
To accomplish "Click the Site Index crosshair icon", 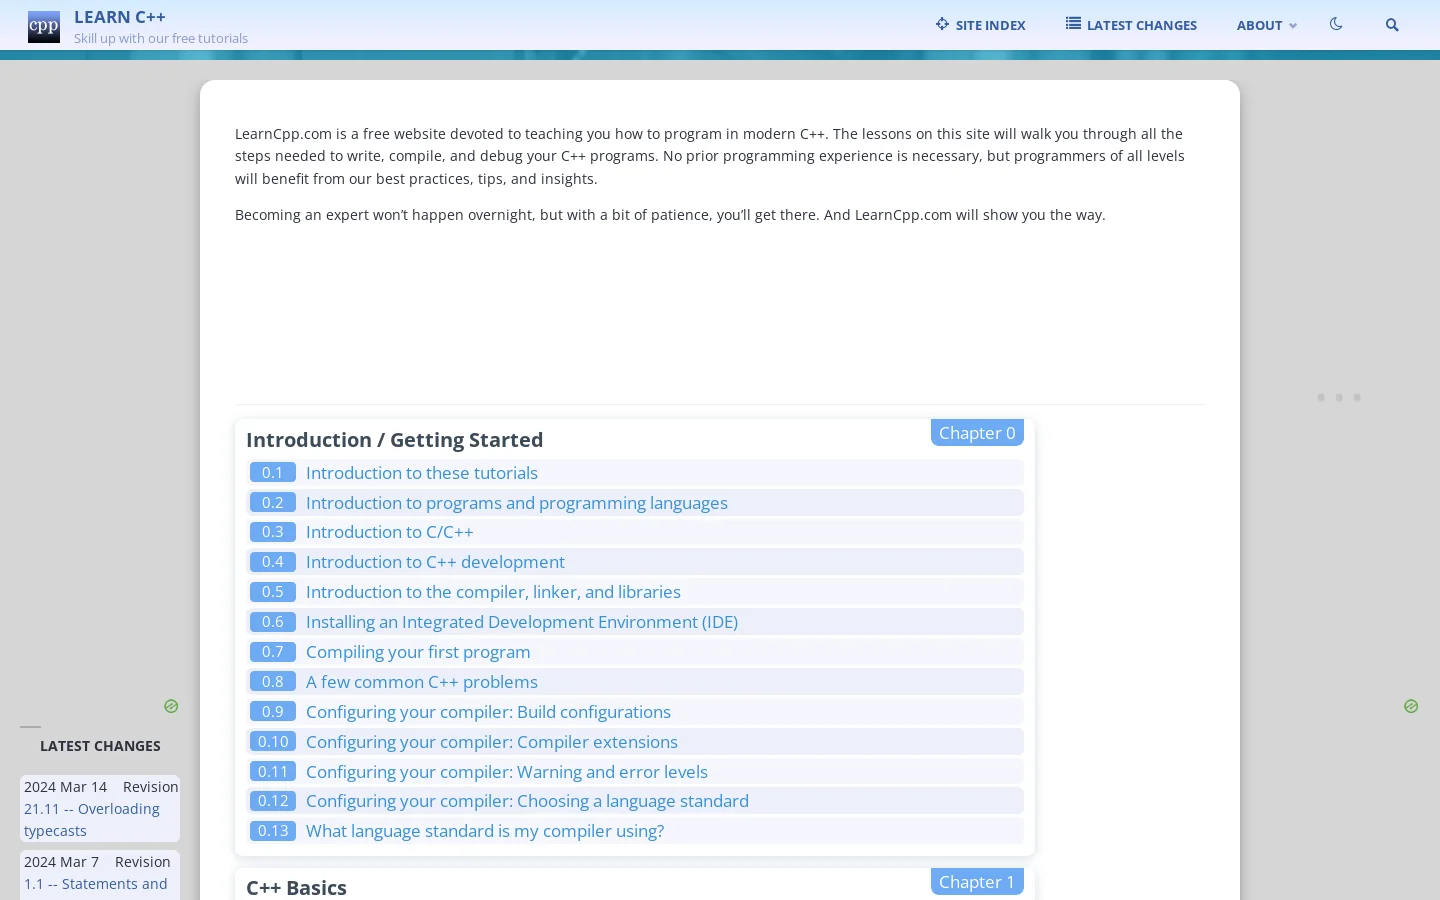I will coord(942,24).
